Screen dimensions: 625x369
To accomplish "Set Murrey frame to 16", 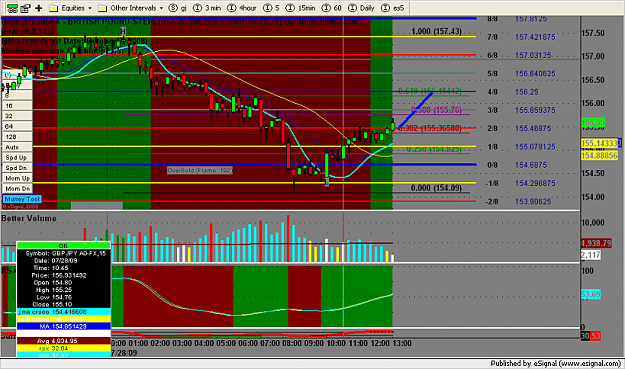I will [x=17, y=106].
